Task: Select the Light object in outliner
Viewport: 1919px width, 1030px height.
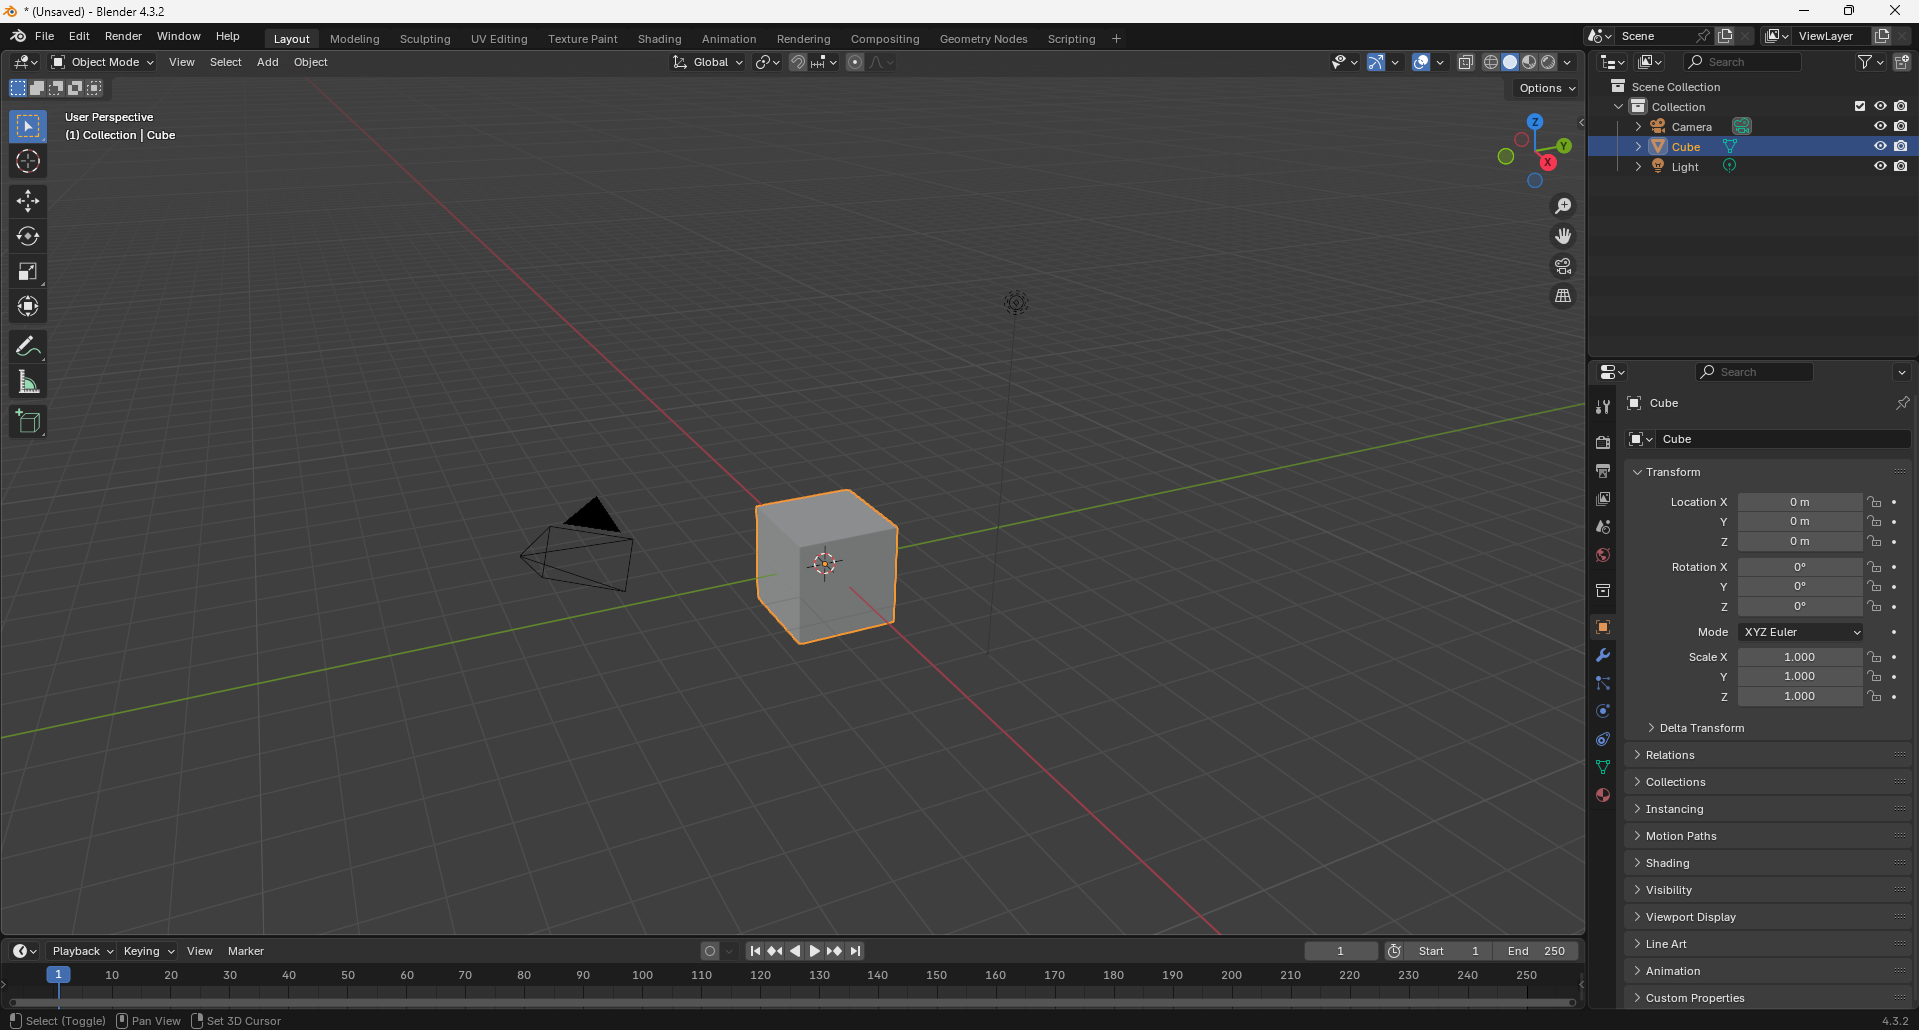Action: [1685, 167]
